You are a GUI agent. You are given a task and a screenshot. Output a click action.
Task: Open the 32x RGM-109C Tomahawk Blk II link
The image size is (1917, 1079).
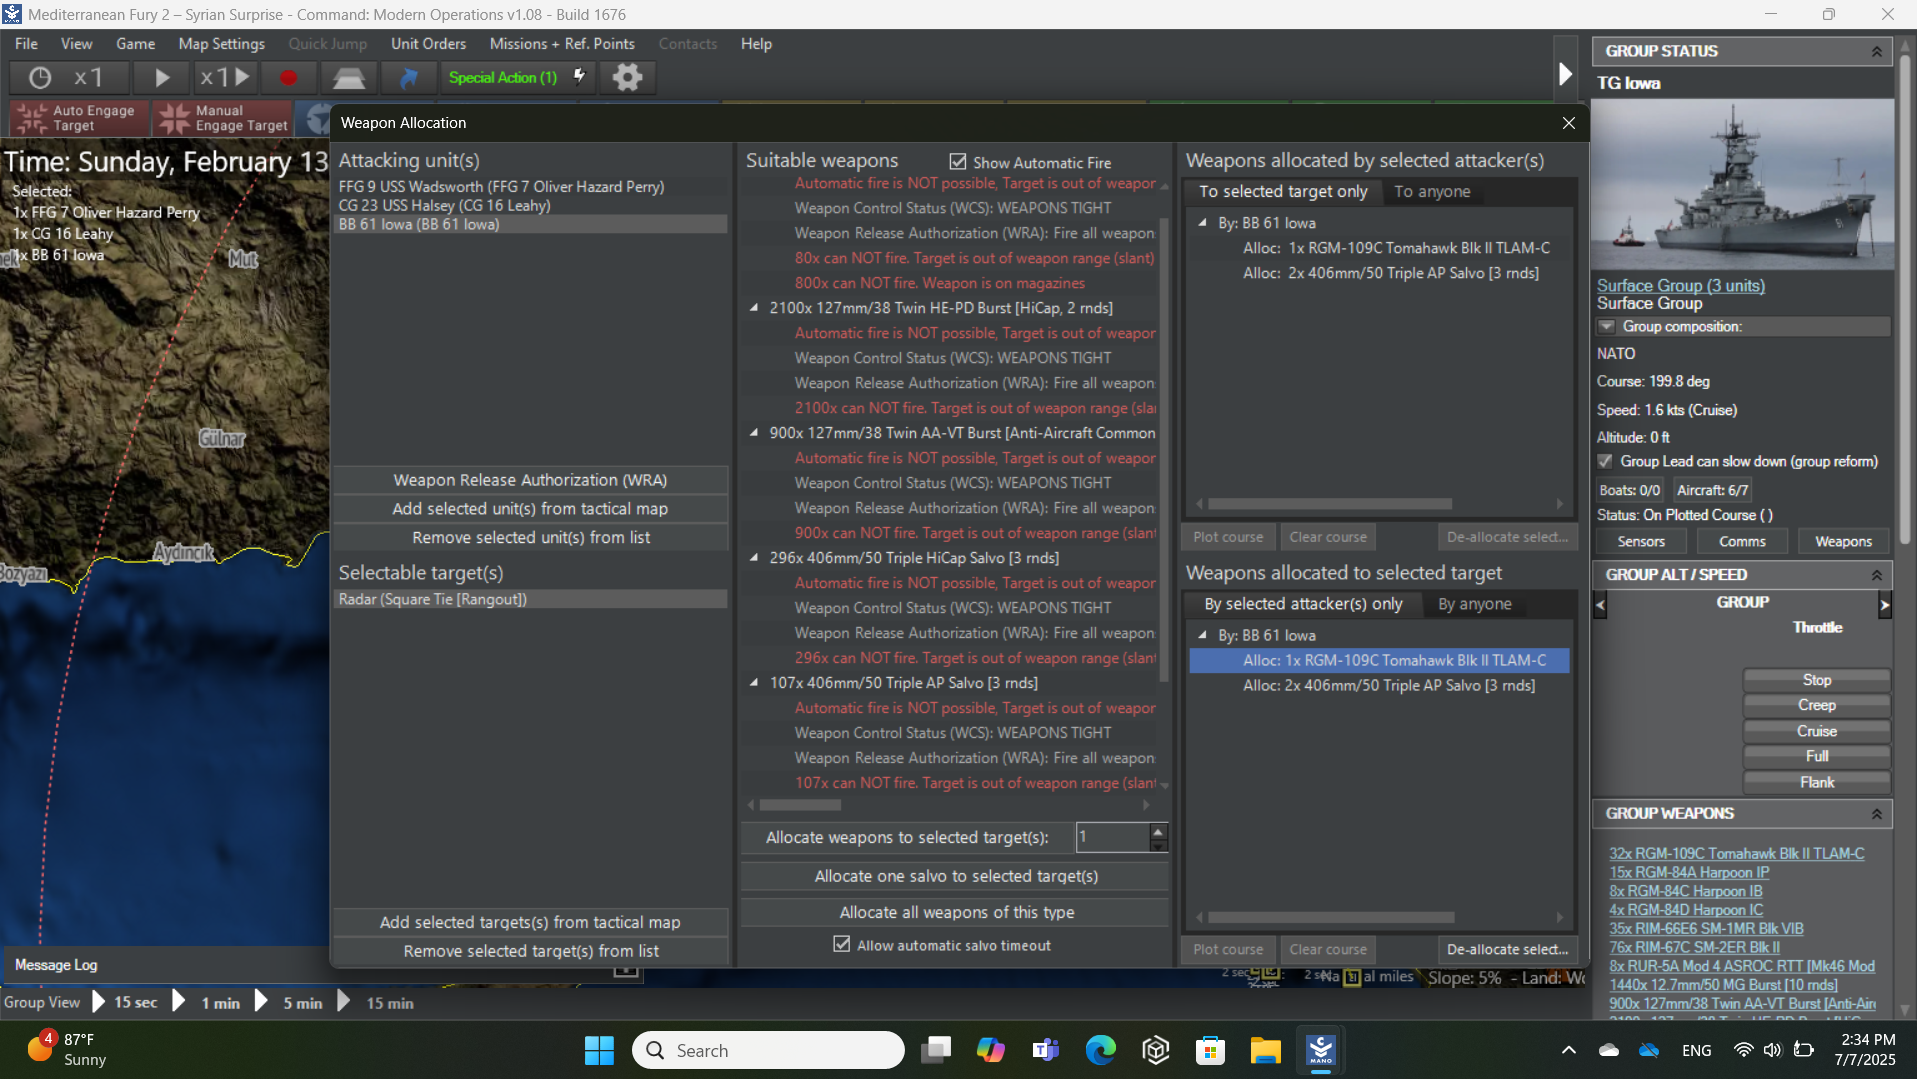[1736, 853]
